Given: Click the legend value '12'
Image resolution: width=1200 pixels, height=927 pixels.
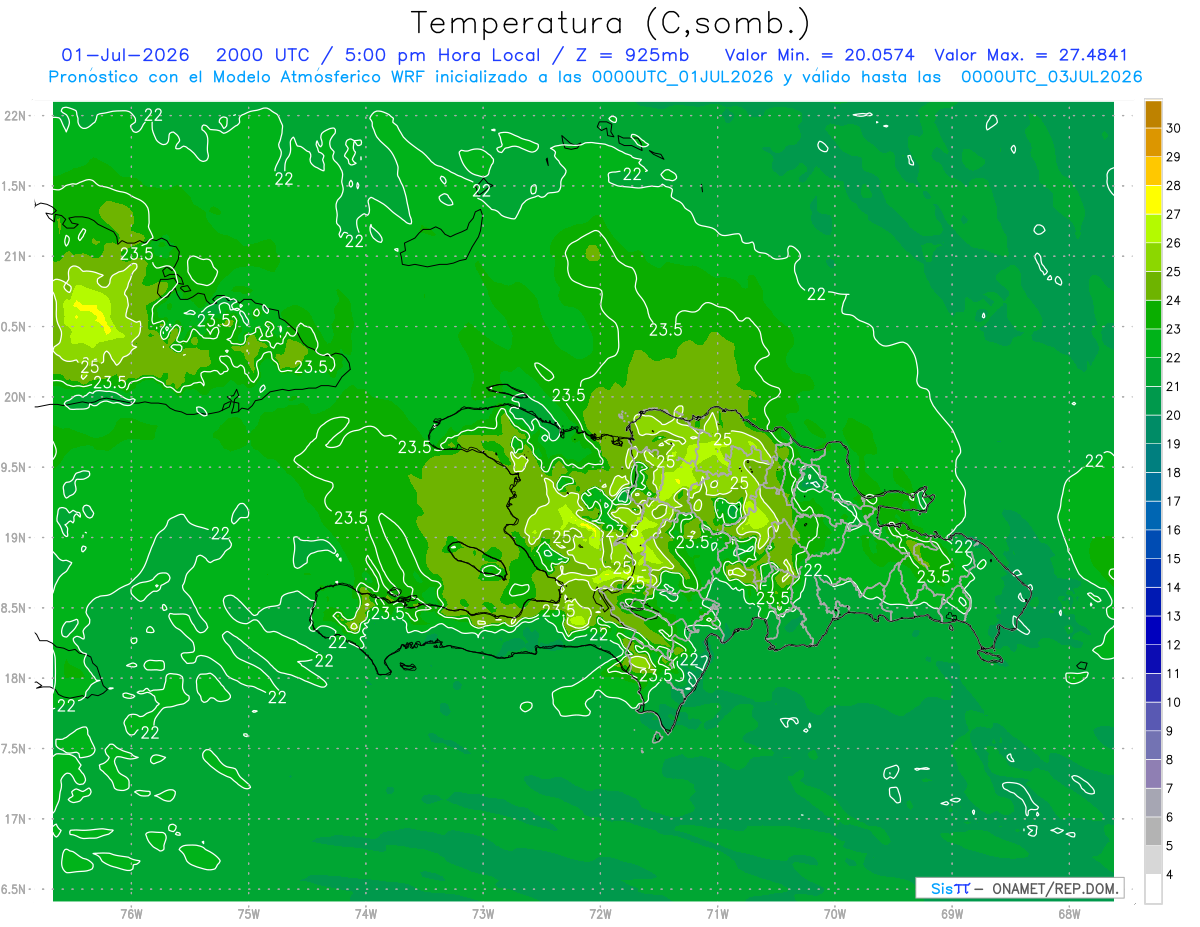Looking at the screenshot, I should [x=1174, y=645].
